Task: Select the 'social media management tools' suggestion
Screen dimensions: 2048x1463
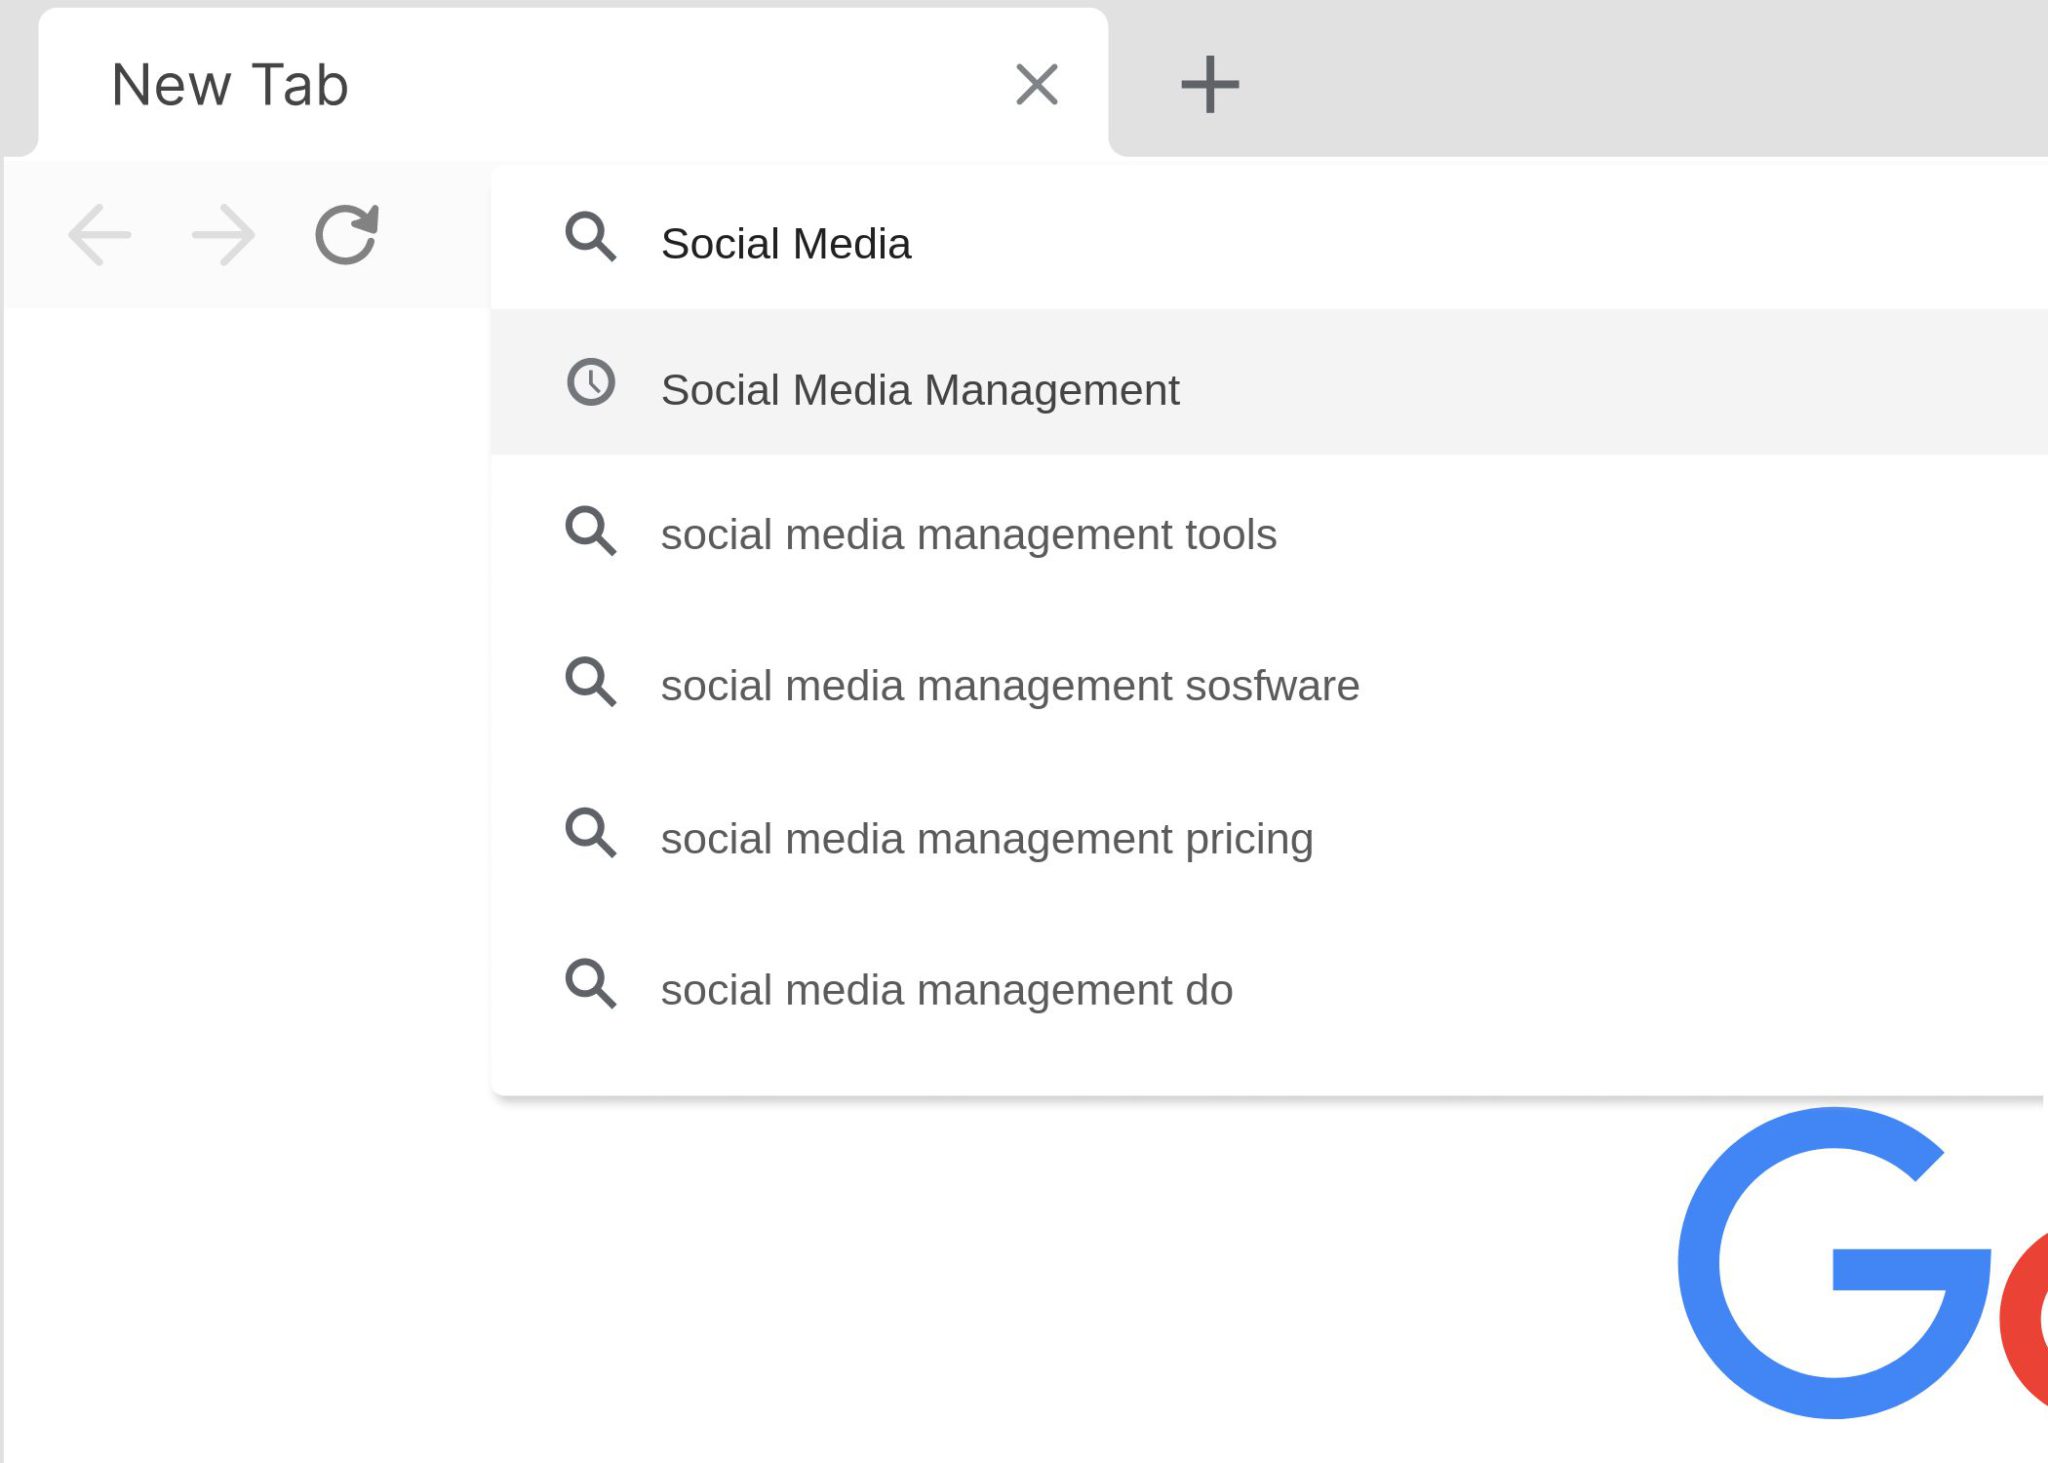Action: 968,535
